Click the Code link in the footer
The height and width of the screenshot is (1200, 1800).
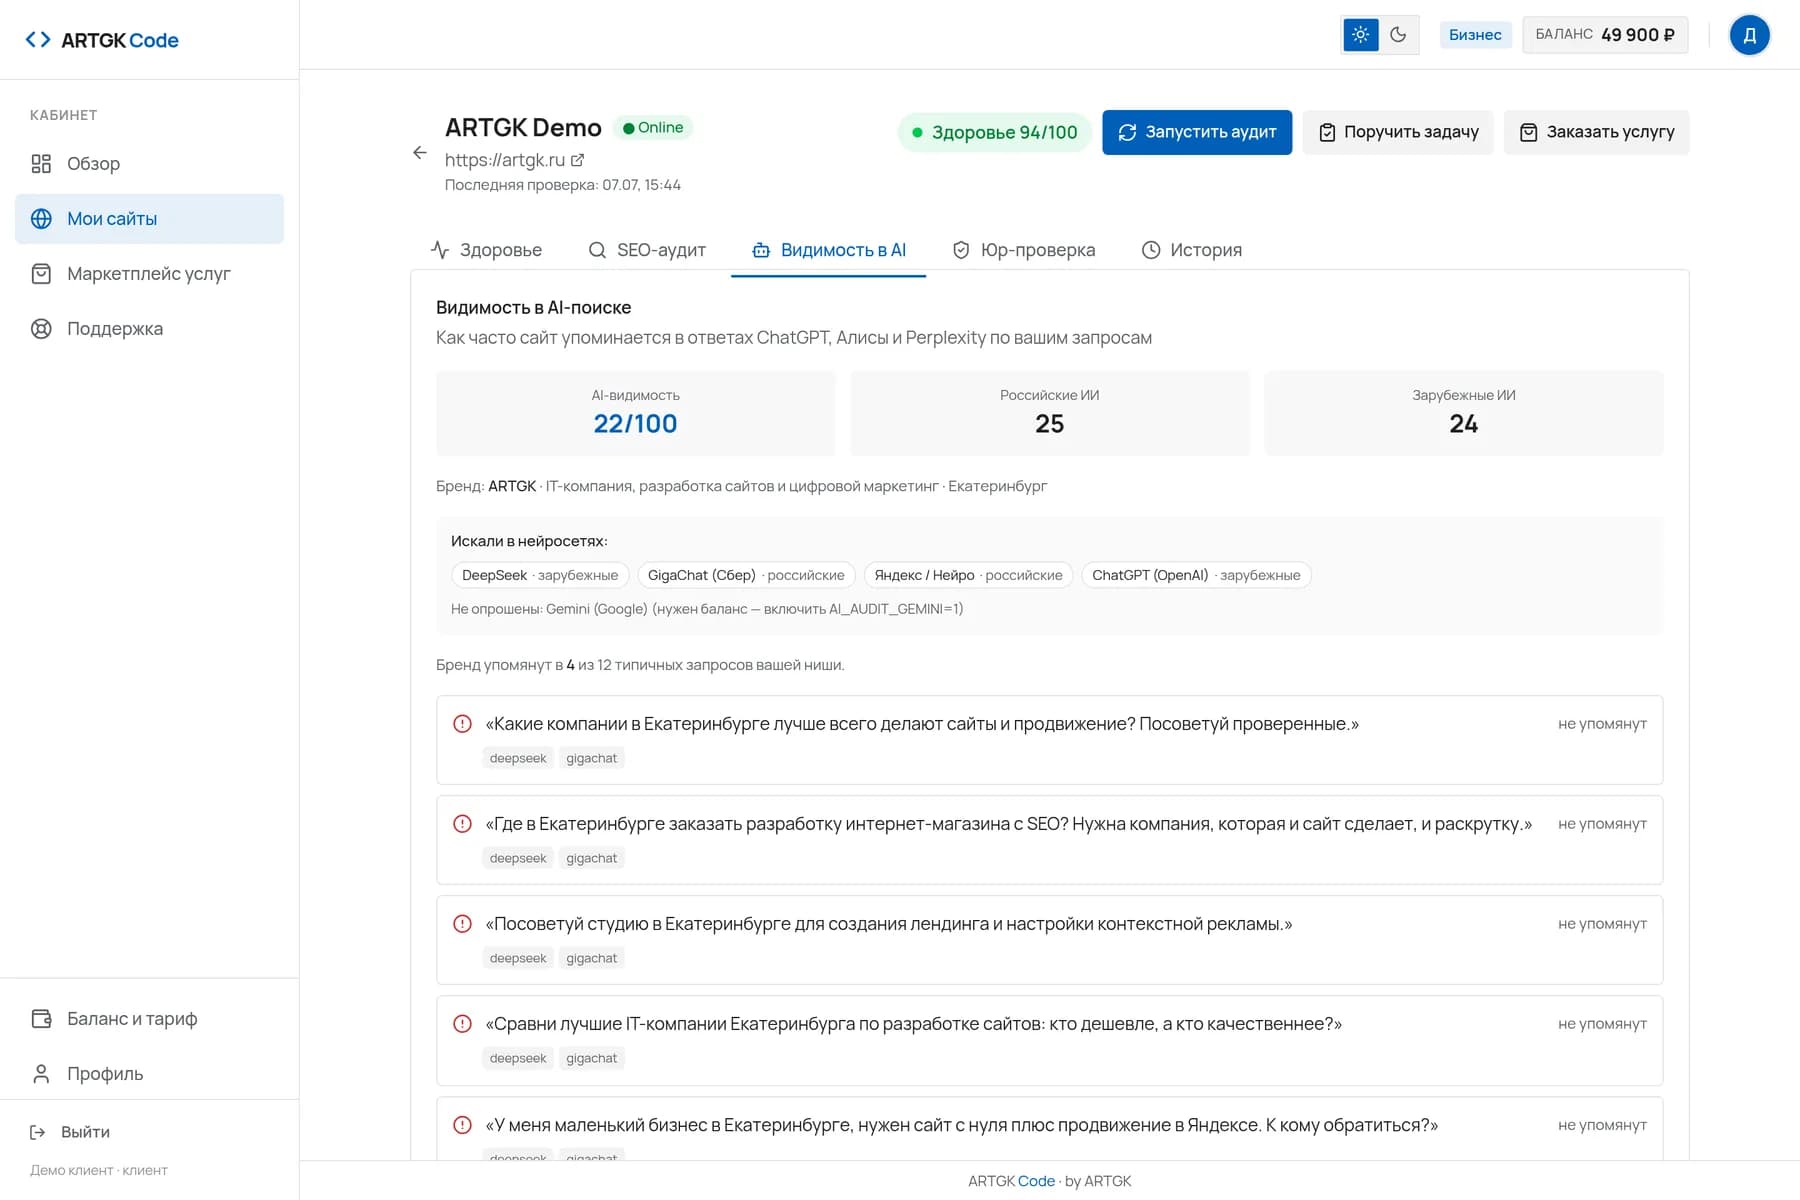point(1036,1181)
